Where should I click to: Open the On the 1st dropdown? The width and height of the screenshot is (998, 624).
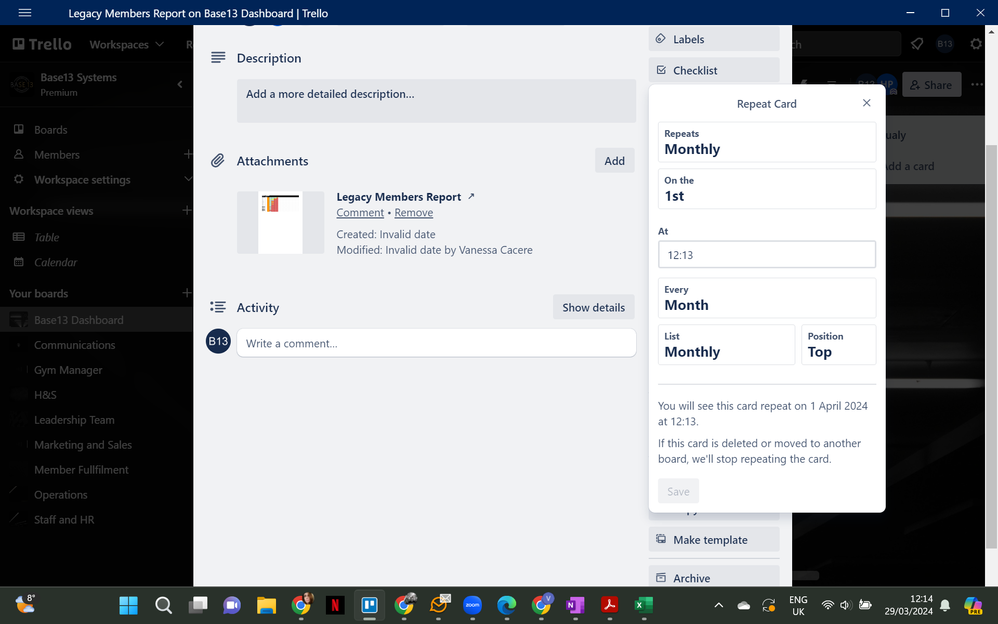766,188
